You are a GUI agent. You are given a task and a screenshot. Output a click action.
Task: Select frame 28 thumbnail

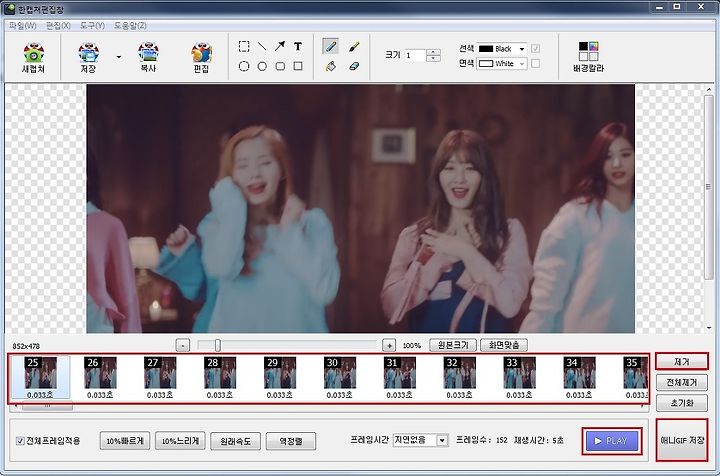click(219, 377)
